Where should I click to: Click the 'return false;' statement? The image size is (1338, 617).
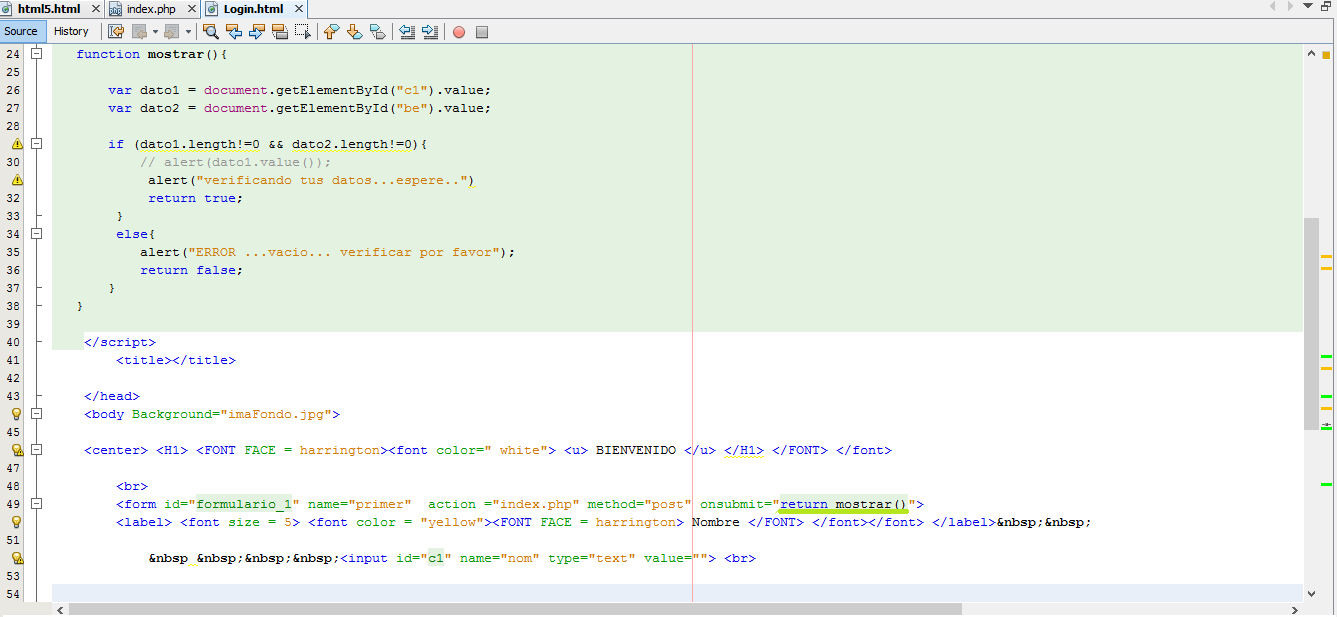click(x=191, y=270)
